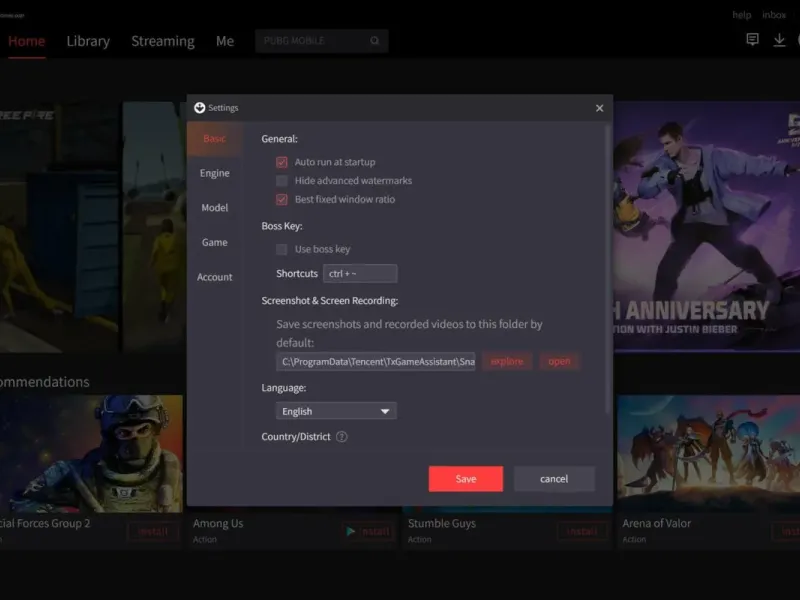Open the Game settings tab

[214, 242]
